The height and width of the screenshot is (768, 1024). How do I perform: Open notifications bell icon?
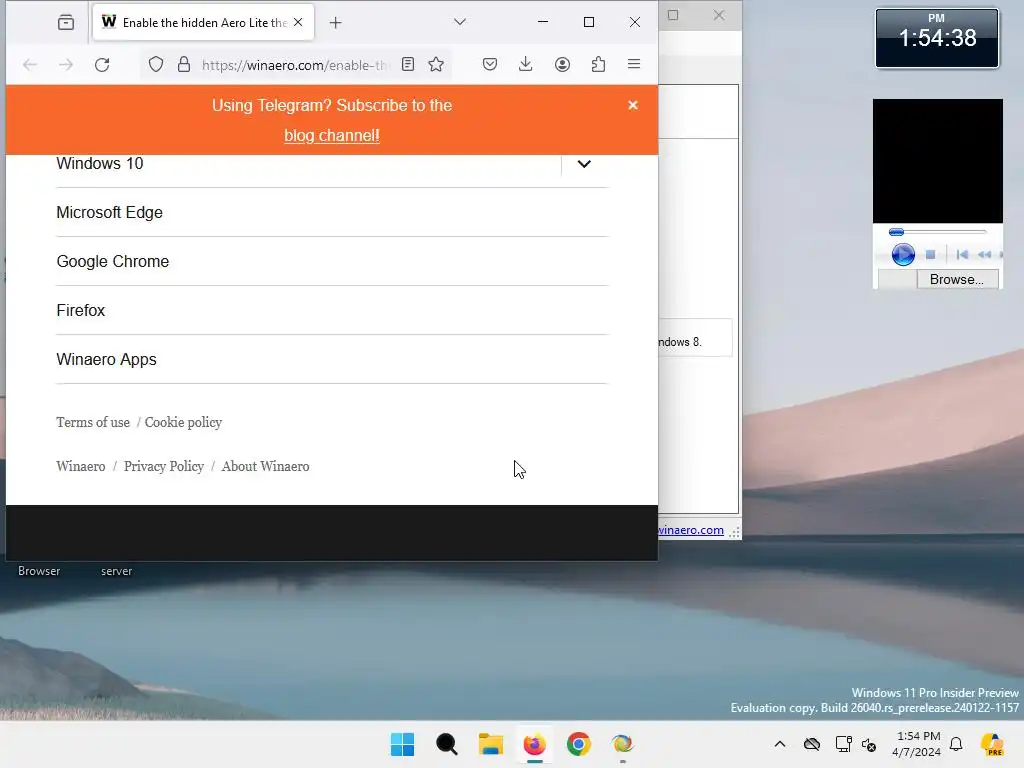956,744
